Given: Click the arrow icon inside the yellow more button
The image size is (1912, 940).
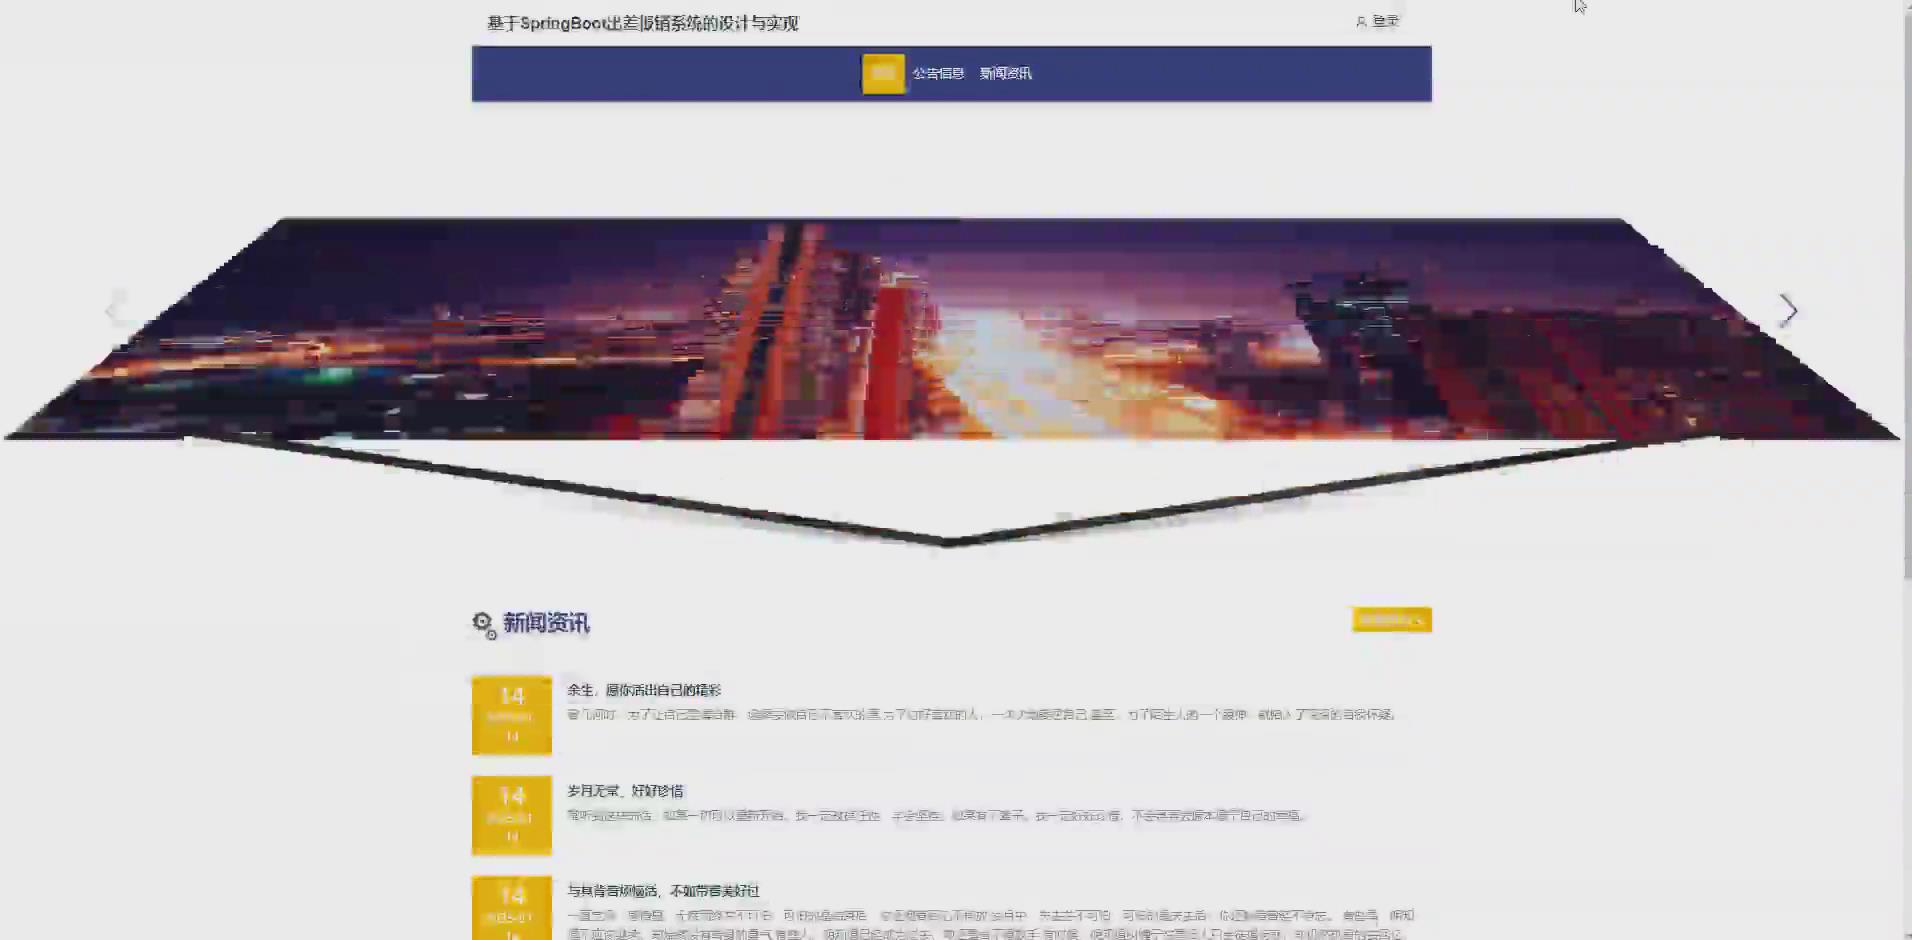Looking at the screenshot, I should click(x=1420, y=619).
